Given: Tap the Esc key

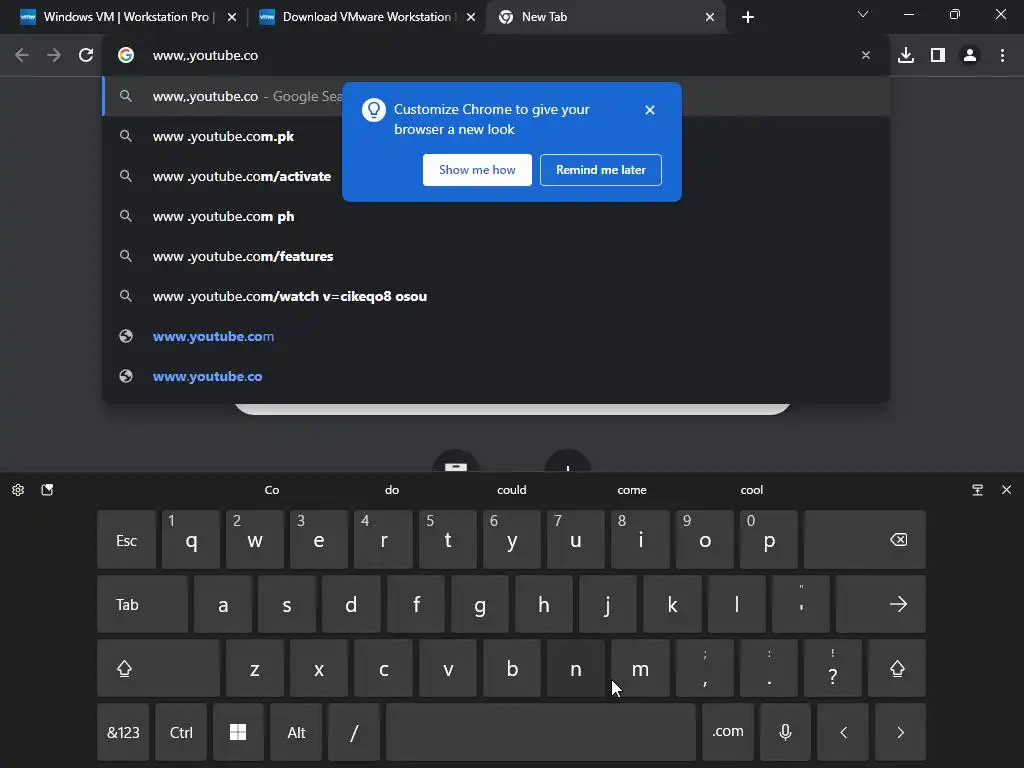Looking at the screenshot, I should (126, 540).
